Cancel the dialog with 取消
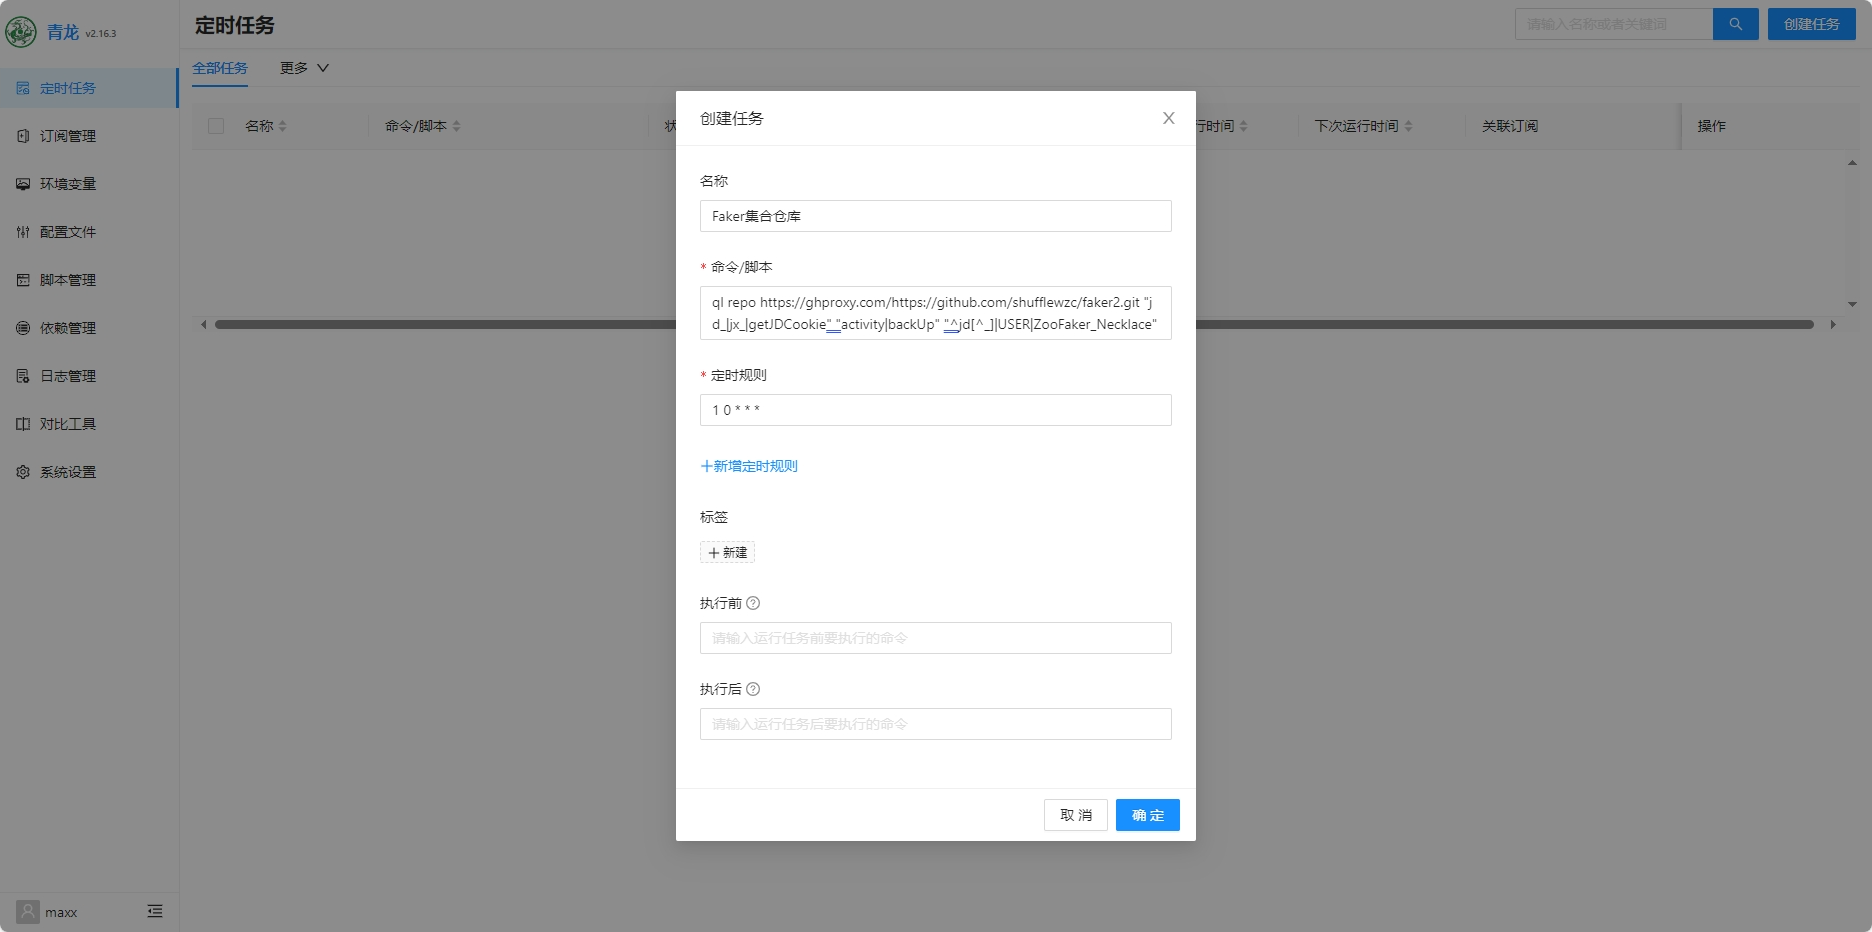This screenshot has height=932, width=1872. (x=1076, y=815)
